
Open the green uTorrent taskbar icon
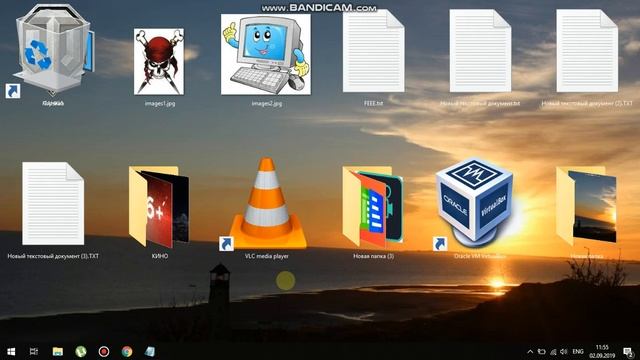[x=81, y=351]
